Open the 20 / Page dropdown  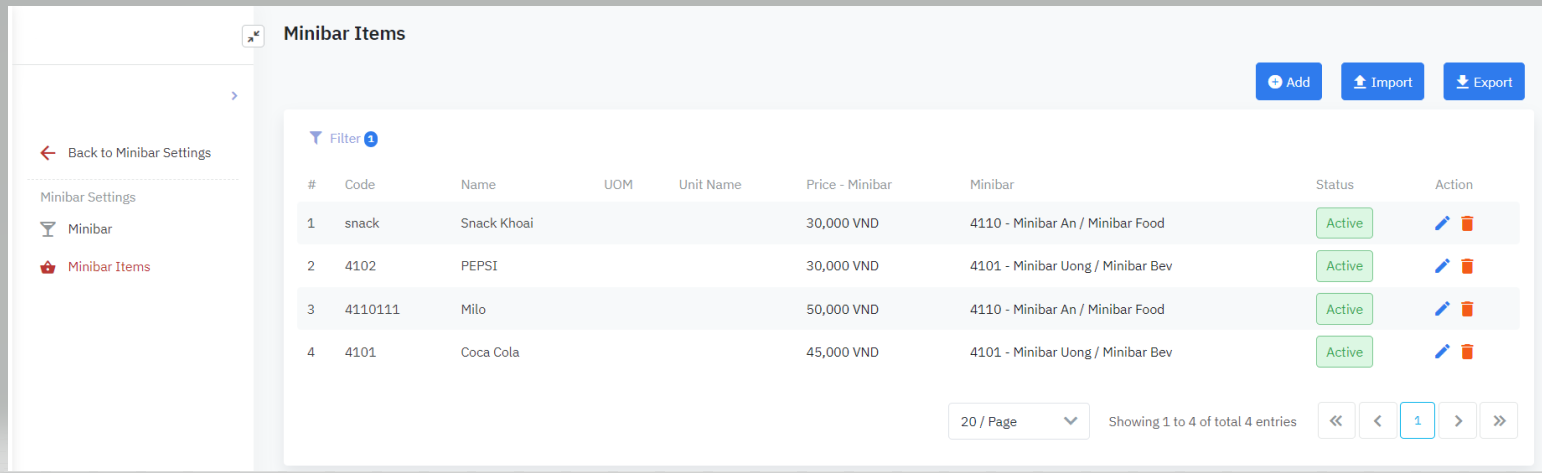tap(1018, 421)
